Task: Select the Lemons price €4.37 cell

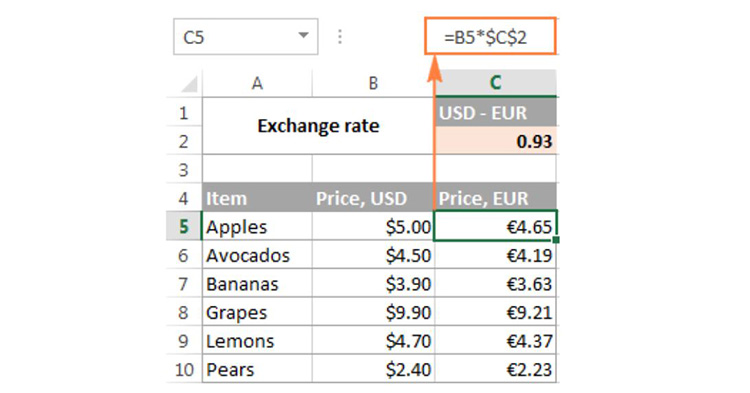Action: 496,340
